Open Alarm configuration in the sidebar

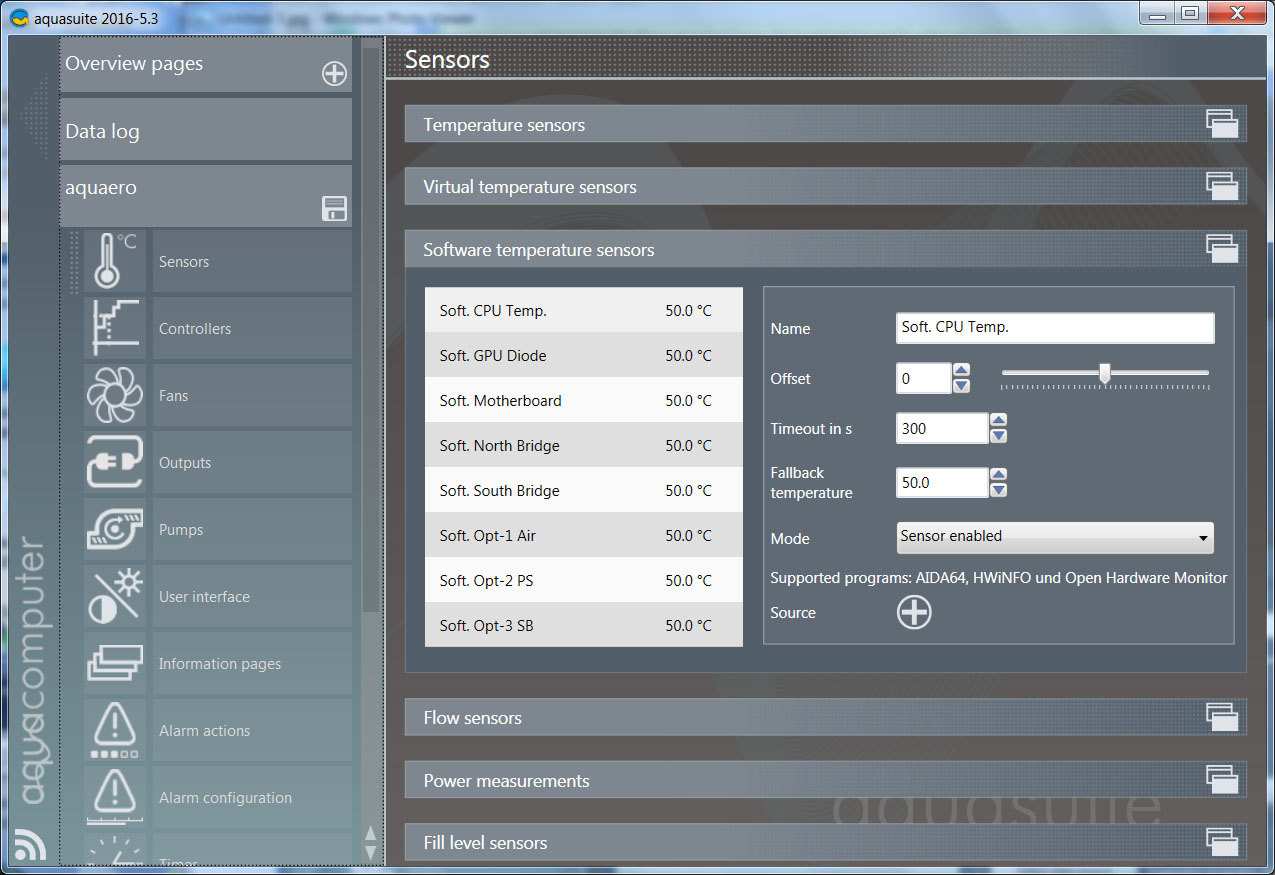tap(225, 798)
